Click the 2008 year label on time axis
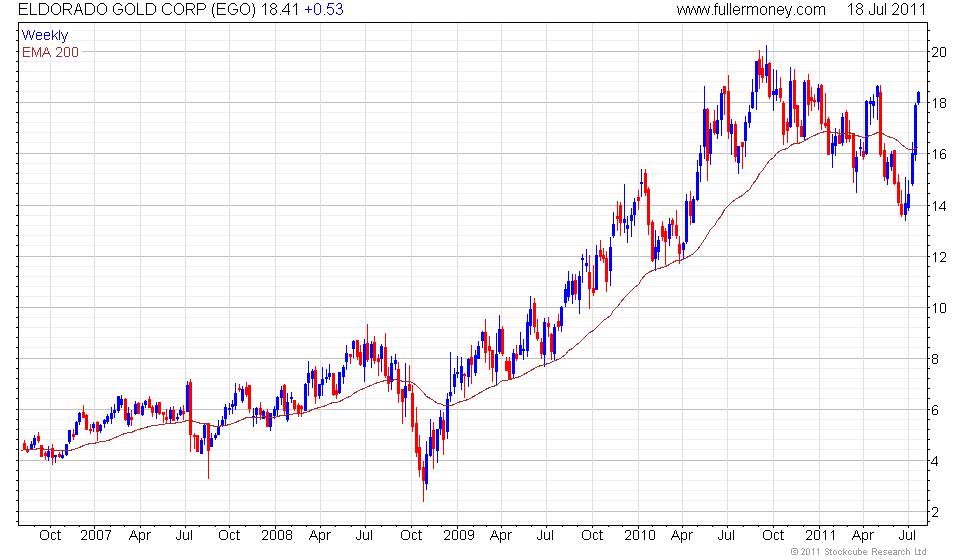Viewport: 980px width, 560px height. tap(277, 536)
